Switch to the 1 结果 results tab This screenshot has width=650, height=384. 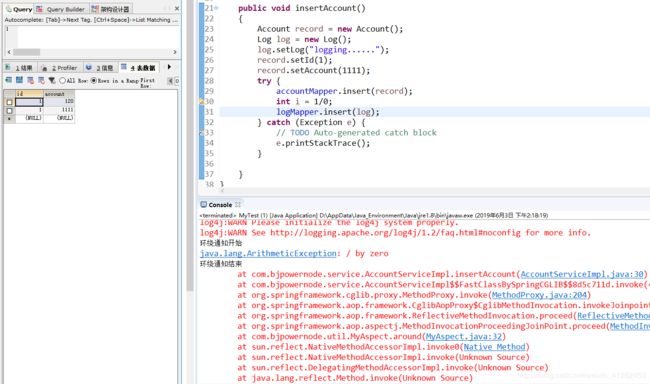(x=20, y=68)
